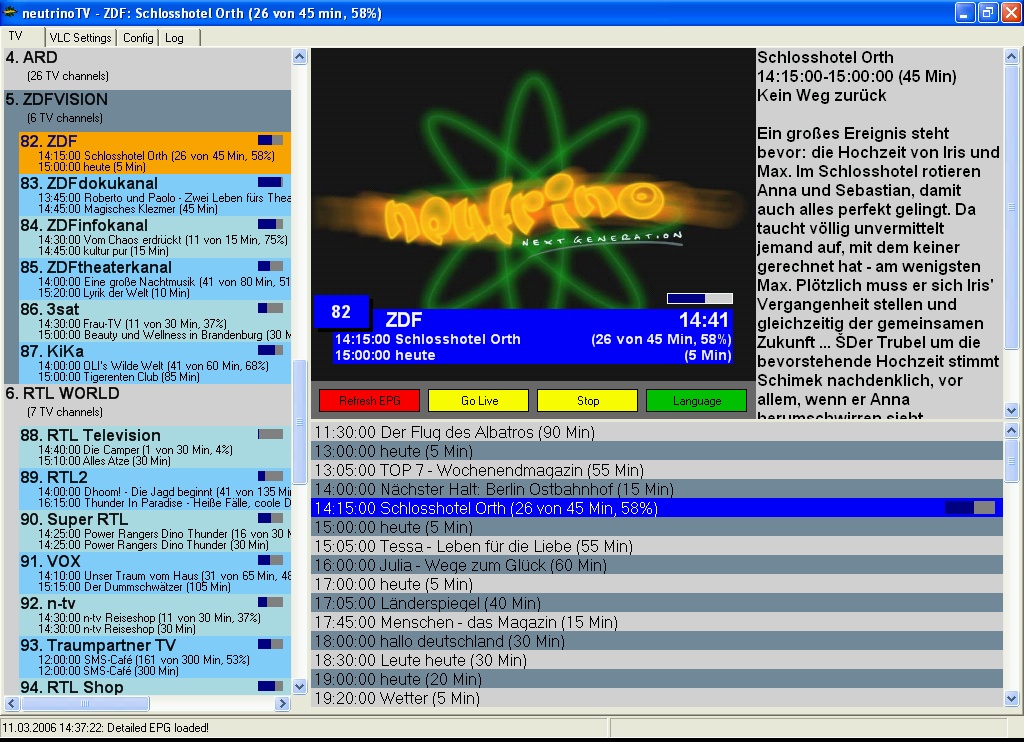Viewport: 1024px width, 742px height.
Task: Click the channel number 82 box
Action: tap(342, 312)
